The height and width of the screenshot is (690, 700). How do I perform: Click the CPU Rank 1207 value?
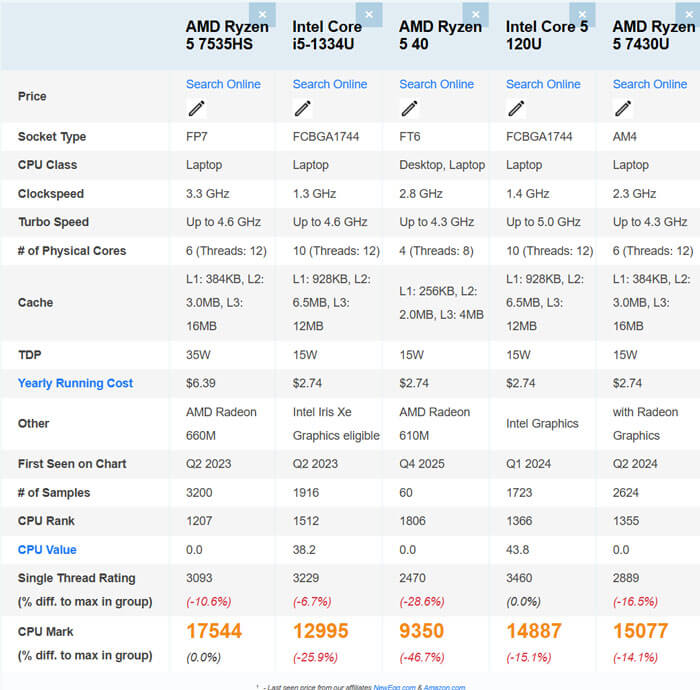pos(199,521)
